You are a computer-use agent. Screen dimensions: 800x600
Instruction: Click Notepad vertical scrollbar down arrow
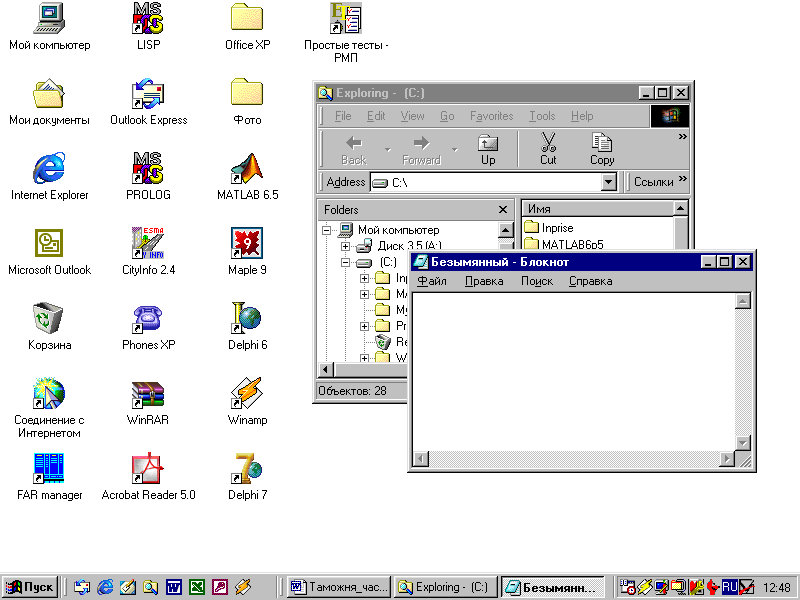pyautogui.click(x=743, y=442)
